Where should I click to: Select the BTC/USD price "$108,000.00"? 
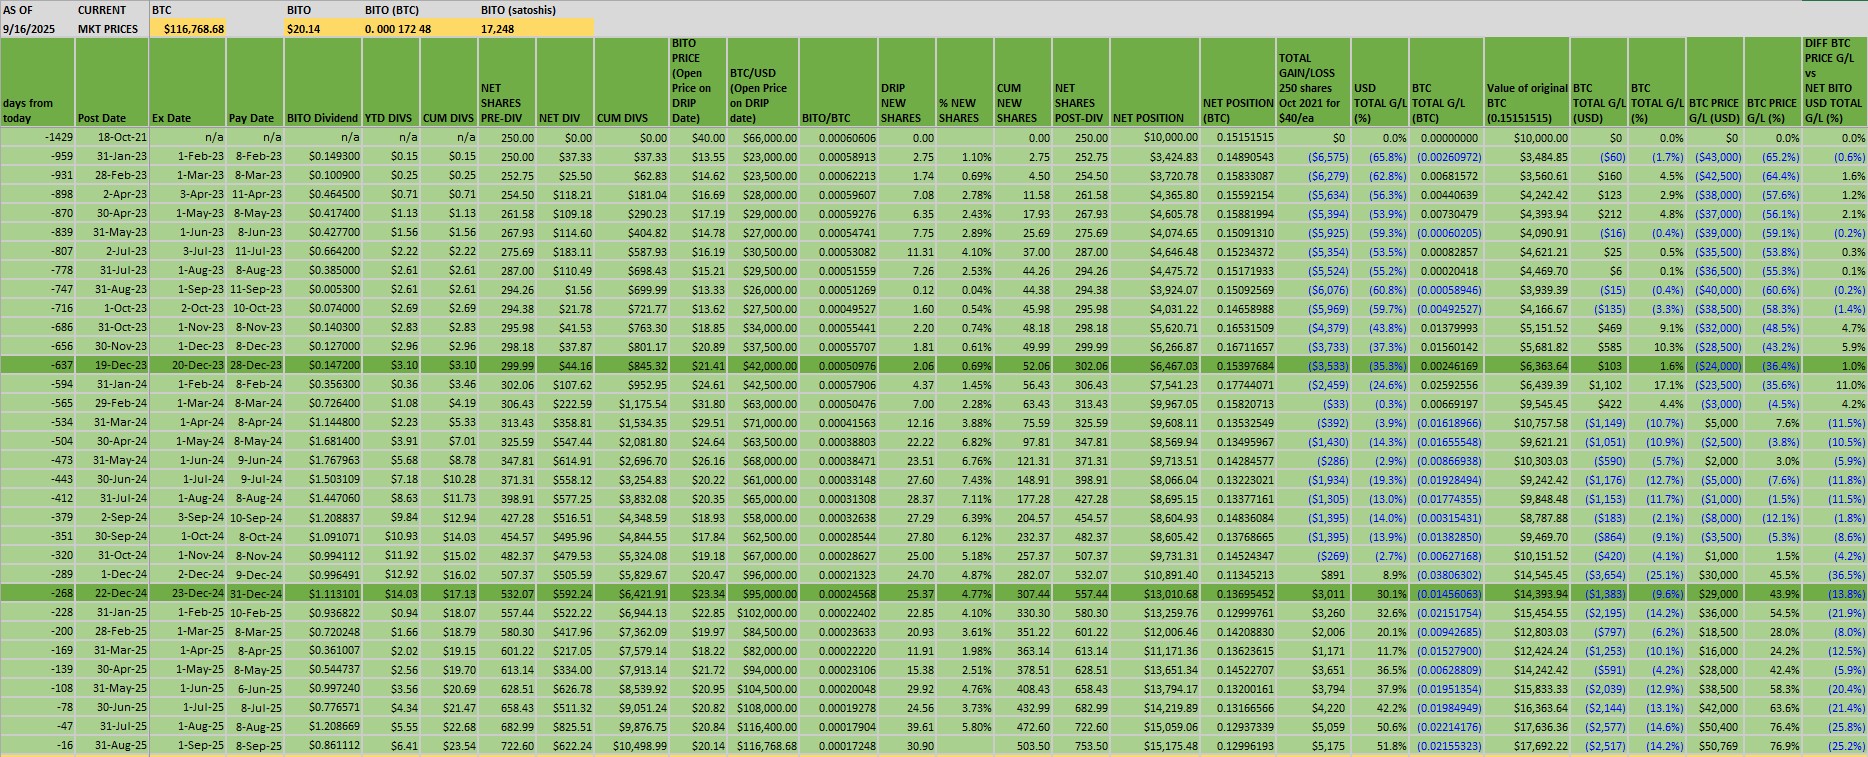tap(765, 707)
